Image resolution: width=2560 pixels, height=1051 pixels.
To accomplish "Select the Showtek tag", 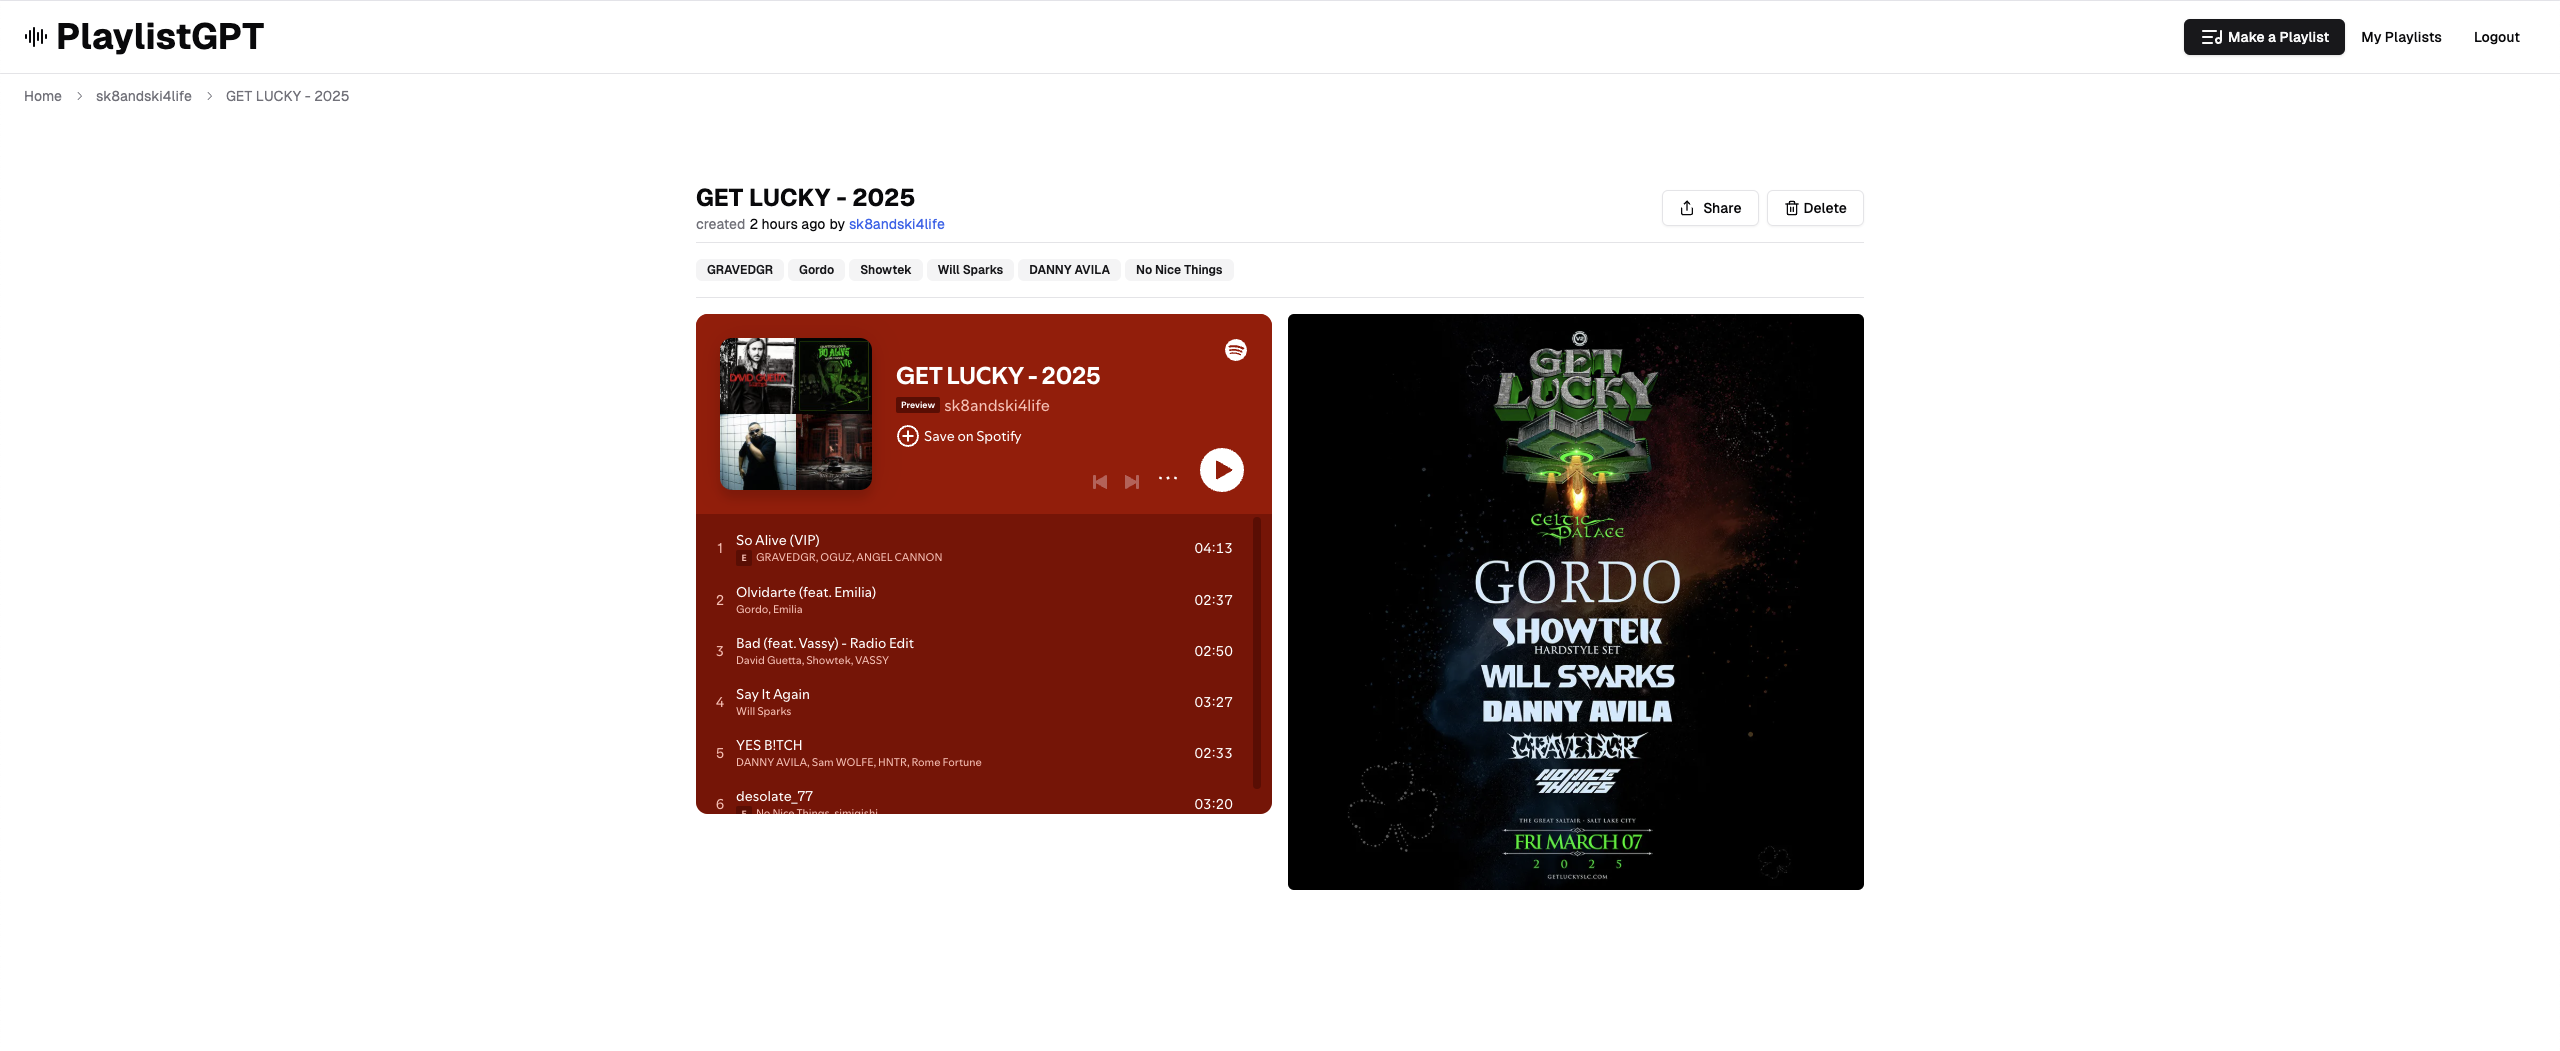I will coord(885,270).
